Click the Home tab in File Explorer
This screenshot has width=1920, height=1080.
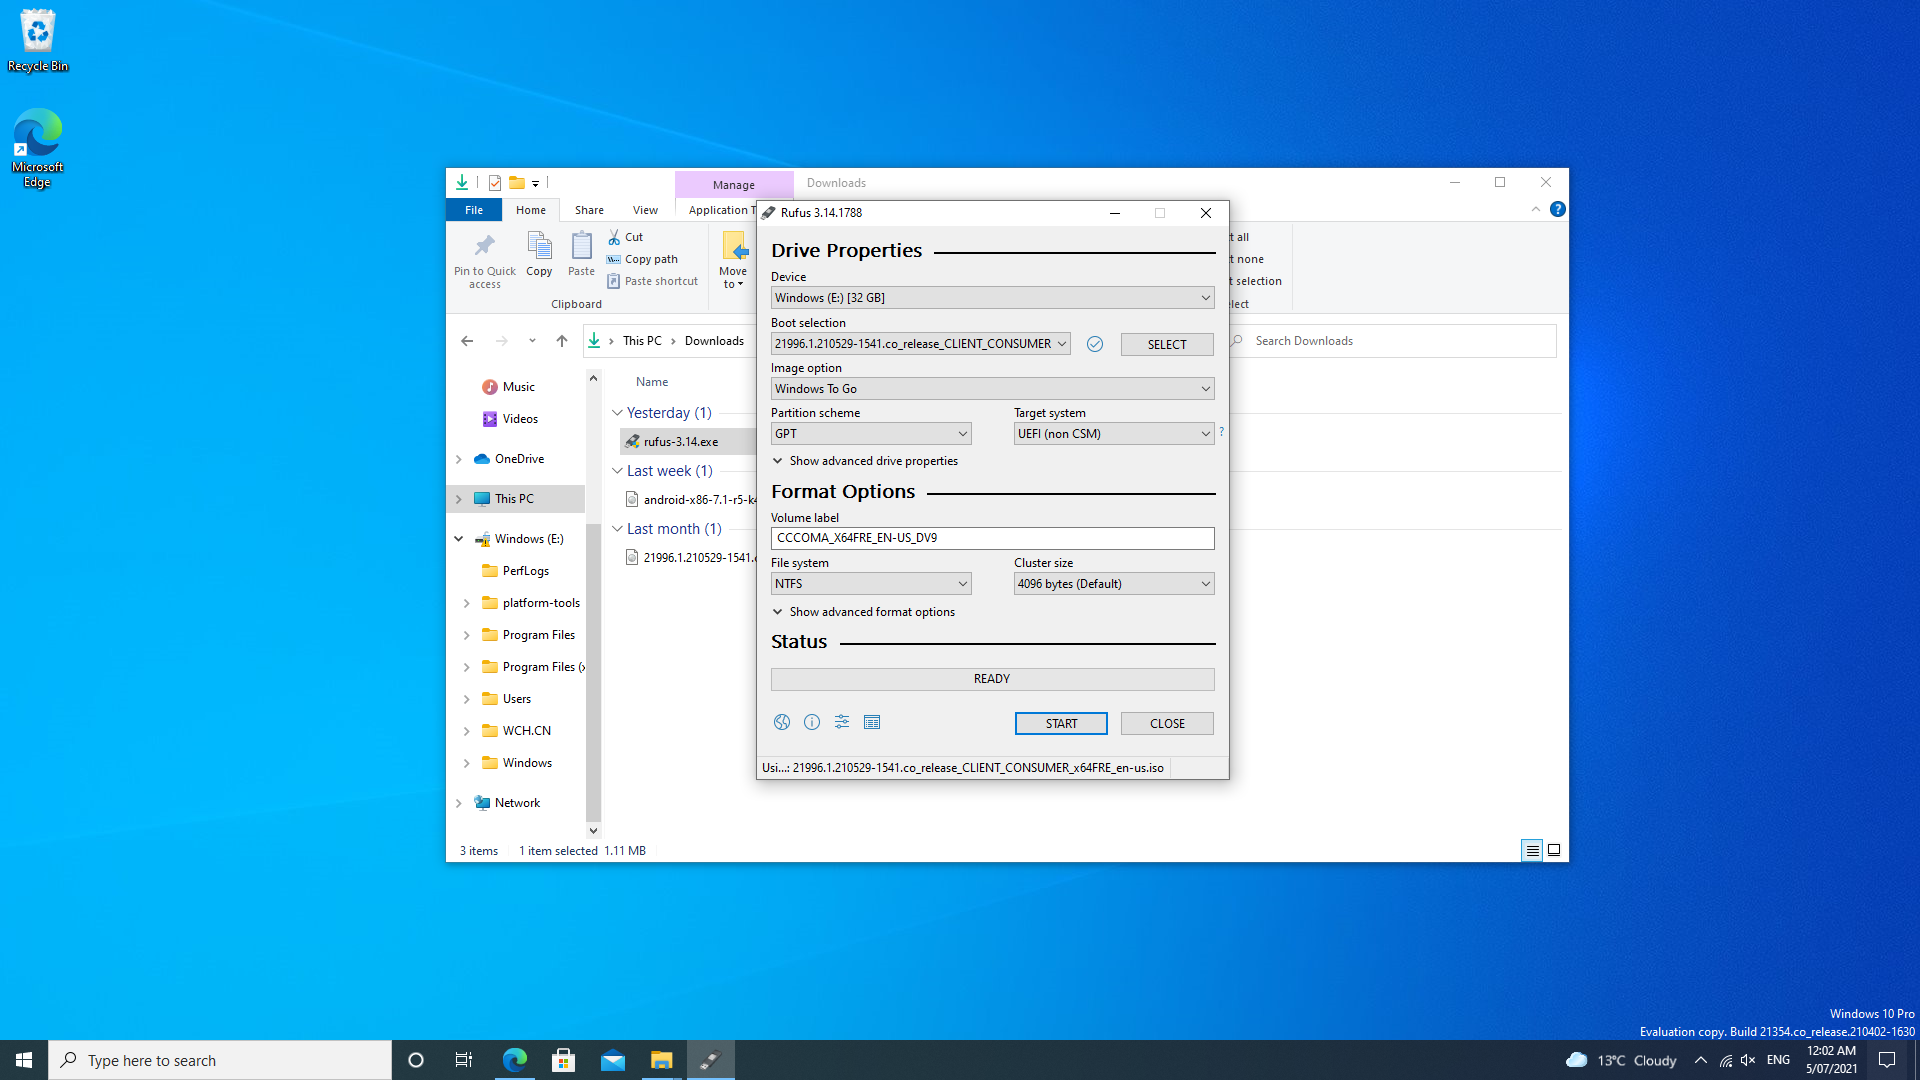point(531,208)
